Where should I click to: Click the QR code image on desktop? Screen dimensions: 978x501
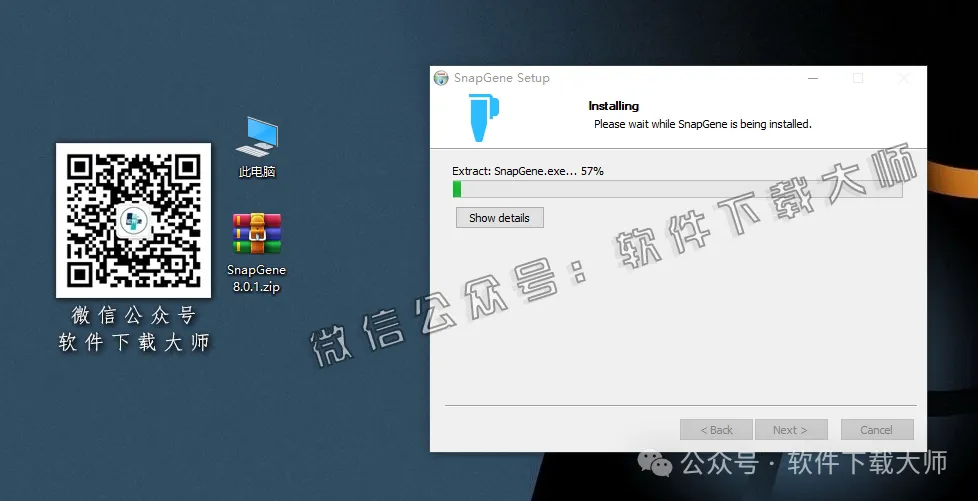tap(133, 220)
